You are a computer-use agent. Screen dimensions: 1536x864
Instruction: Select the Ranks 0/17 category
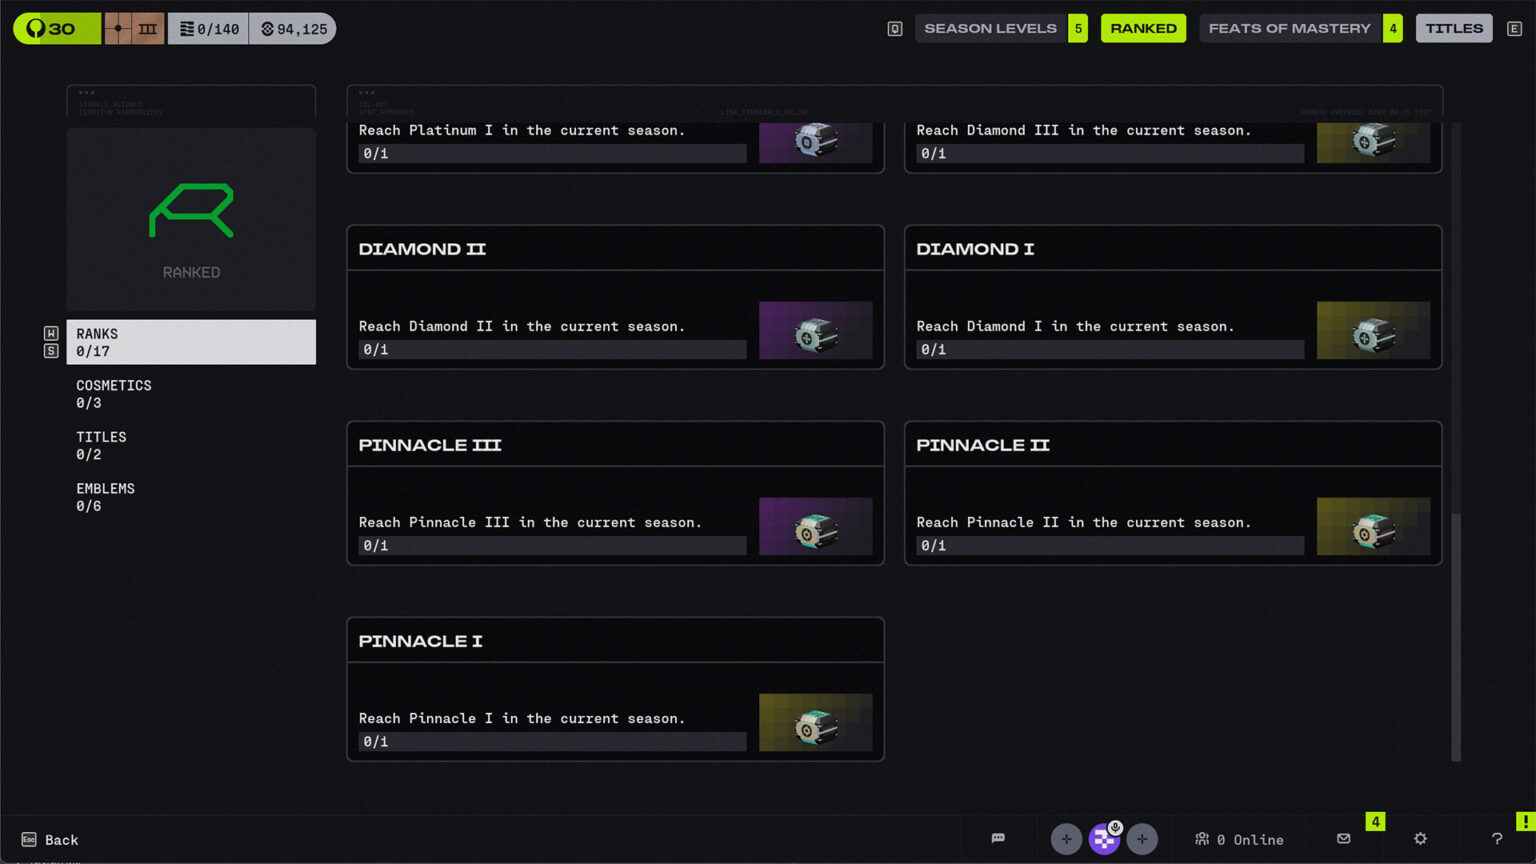pos(190,342)
